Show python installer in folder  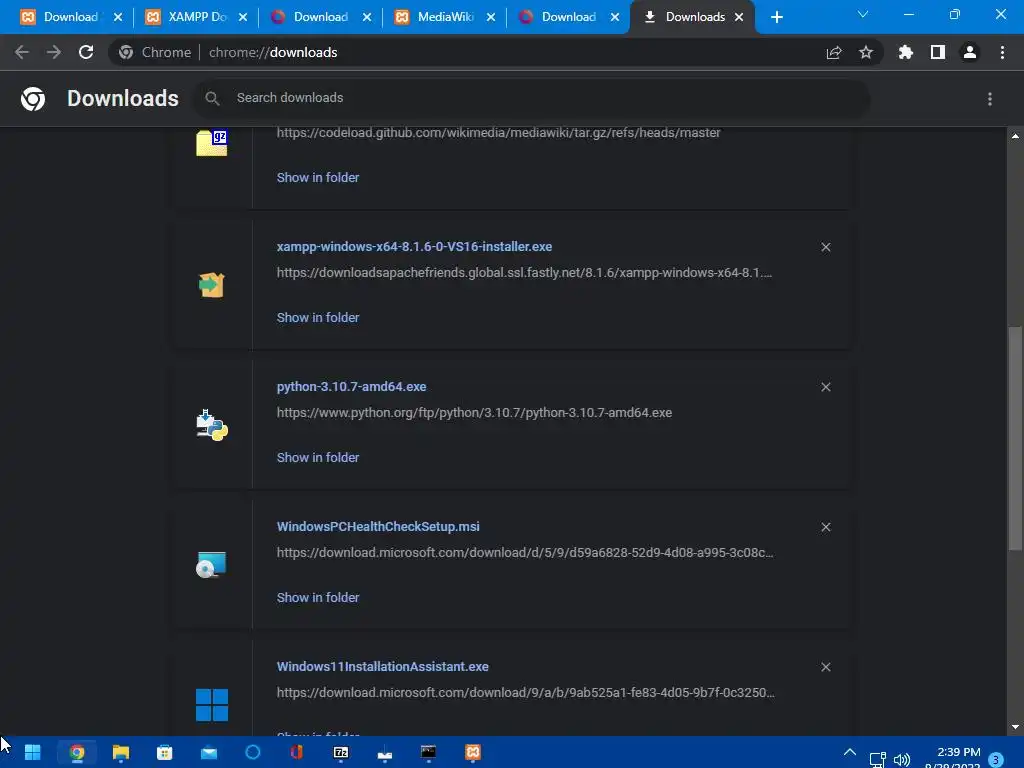[317, 458]
